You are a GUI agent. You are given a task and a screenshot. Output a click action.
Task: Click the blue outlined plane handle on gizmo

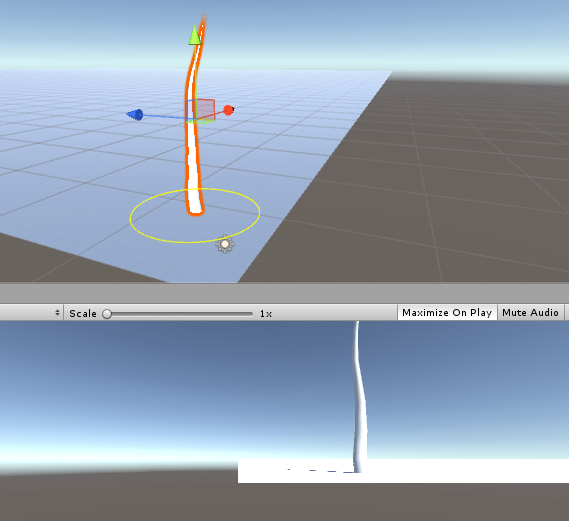point(191,109)
